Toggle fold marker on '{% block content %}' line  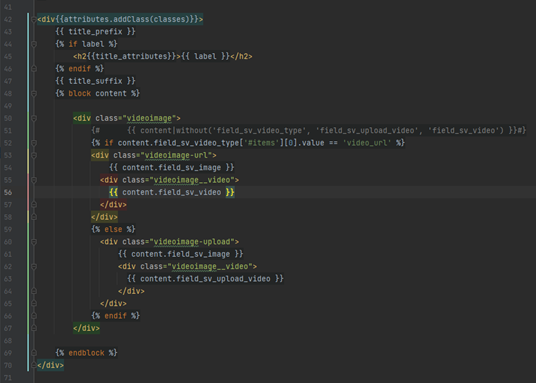click(x=34, y=93)
